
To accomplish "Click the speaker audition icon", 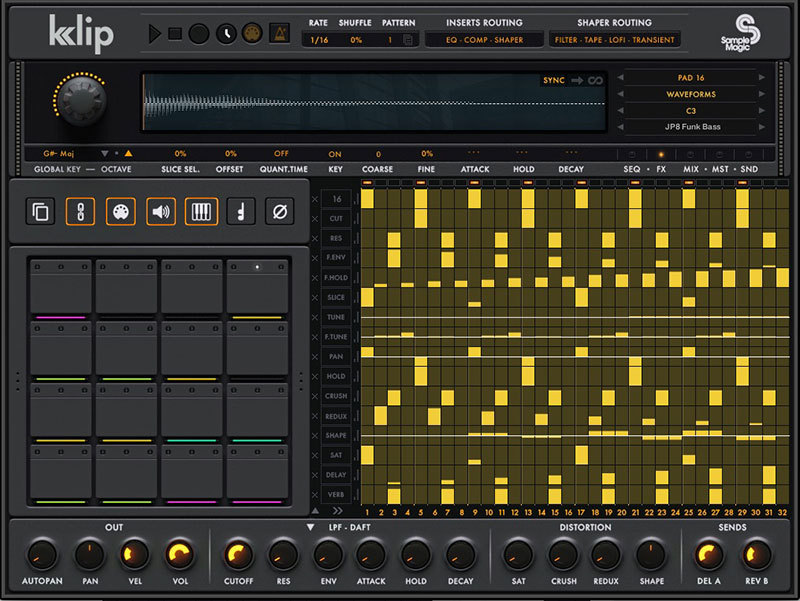I will (x=160, y=212).
